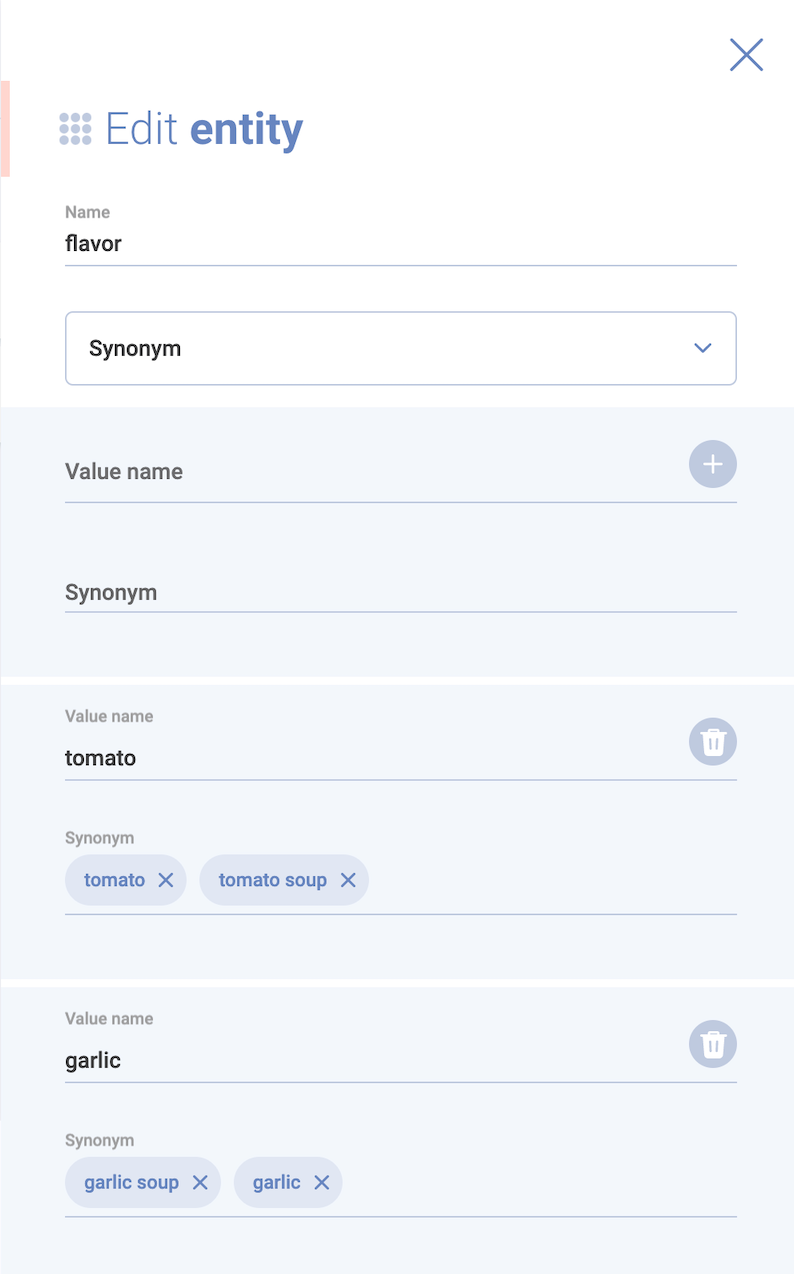Focus the entity Name field 'flavor'
The image size is (794, 1274).
[400, 244]
